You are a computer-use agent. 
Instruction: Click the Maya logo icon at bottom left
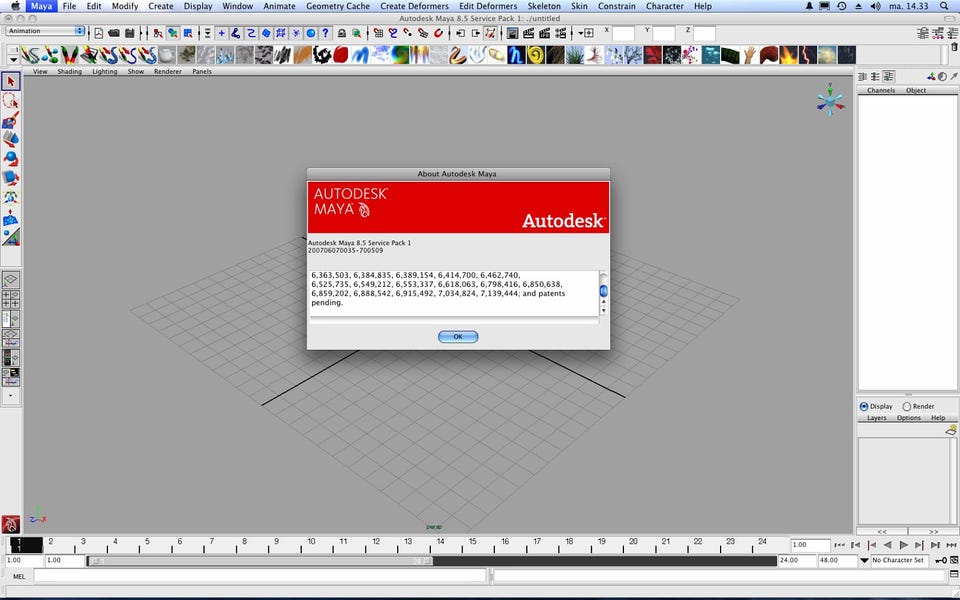[10, 524]
